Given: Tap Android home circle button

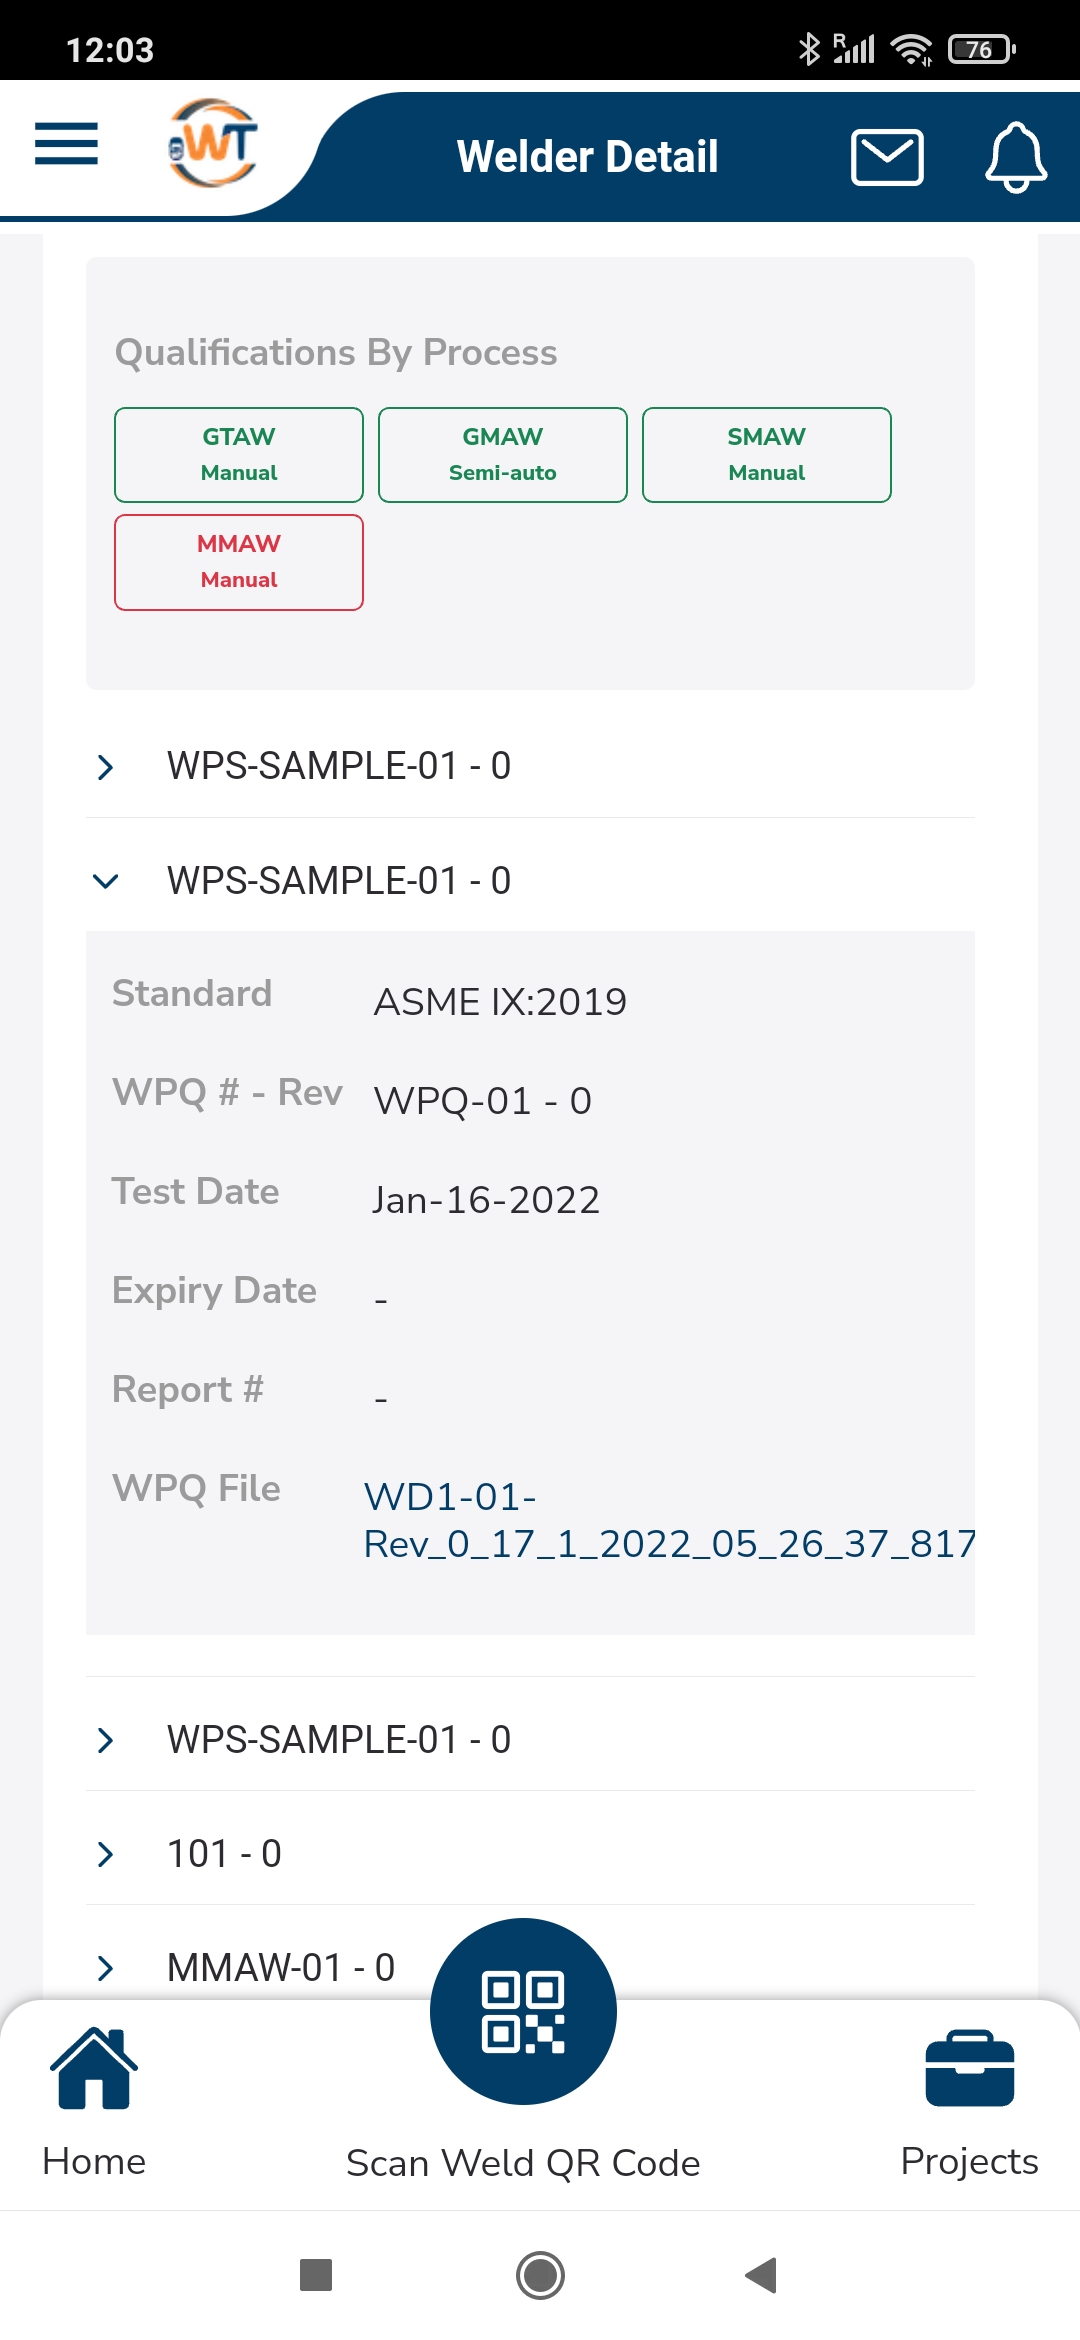Looking at the screenshot, I should 540,2275.
